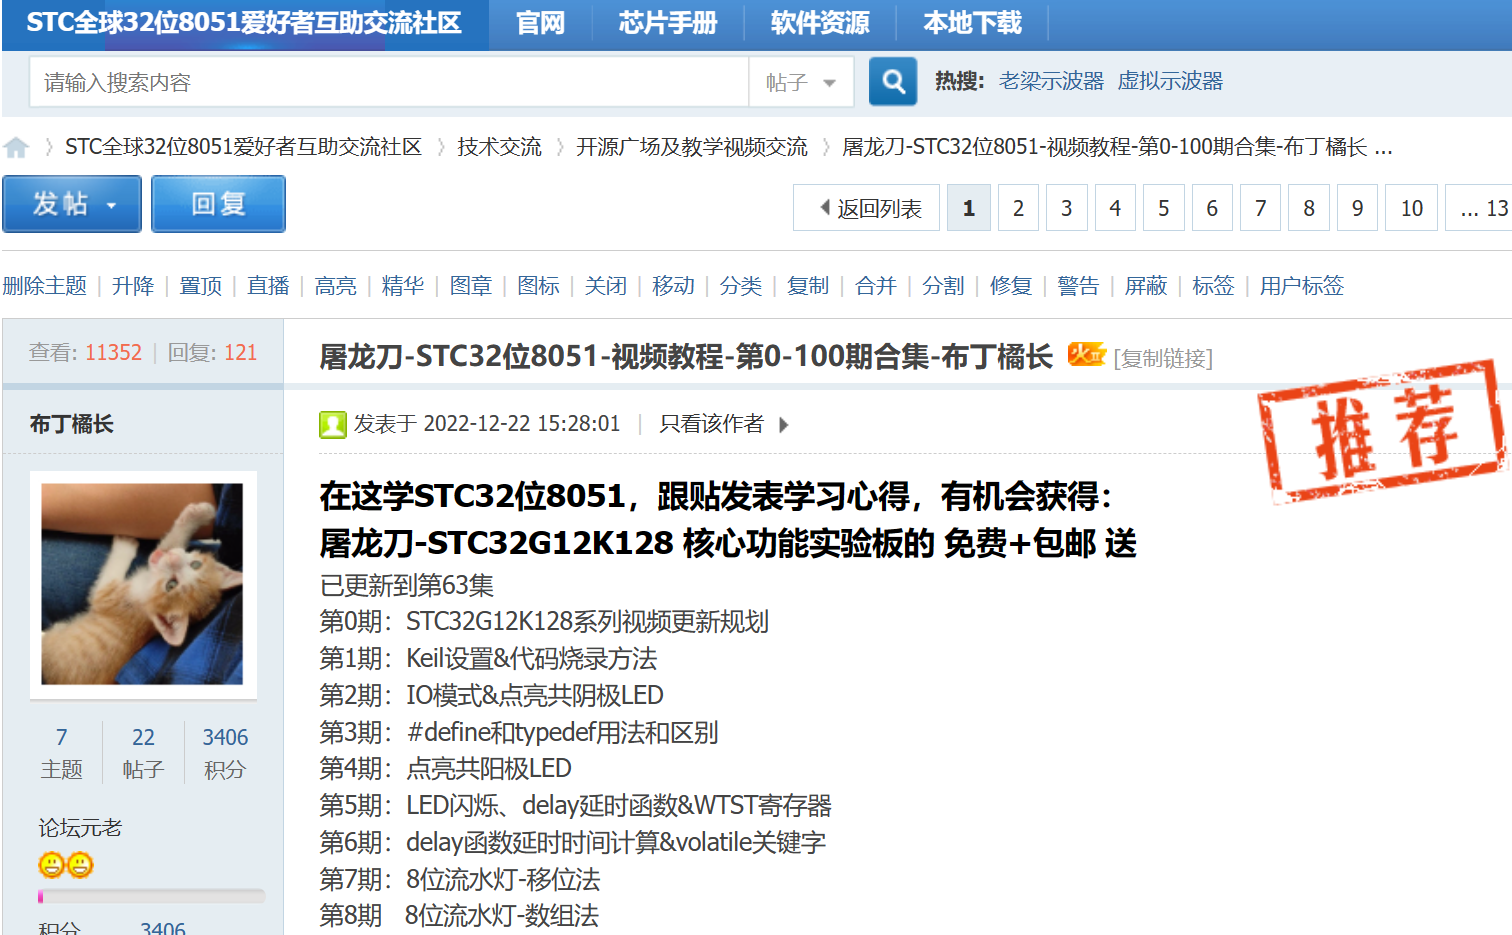
Task: Open the 帖子 search type dropdown
Action: [801, 82]
